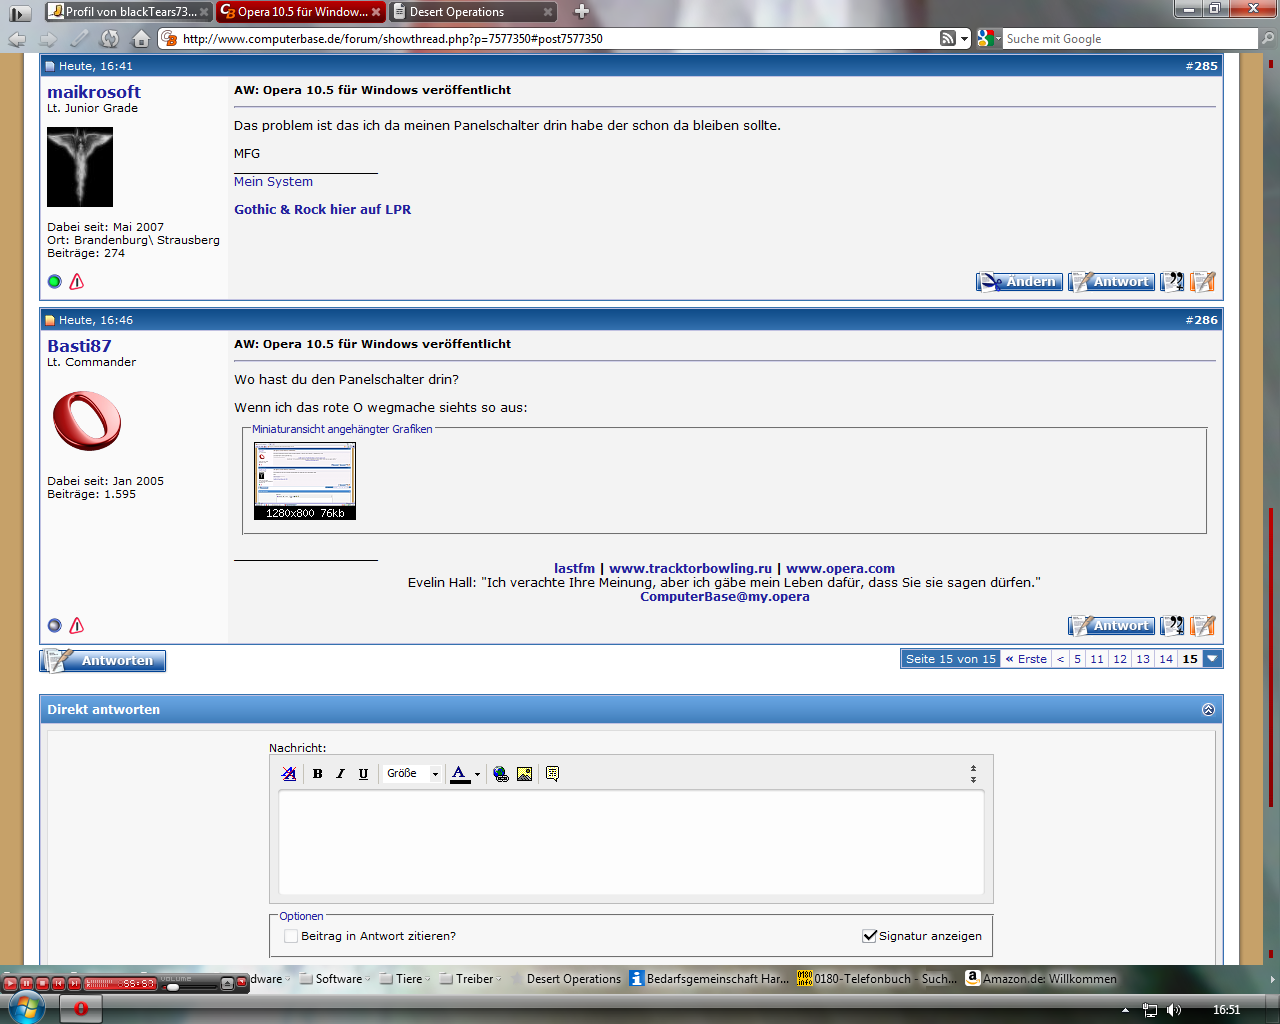Jump to '« Erste' page
This screenshot has width=1280, height=1024.
click(1026, 659)
